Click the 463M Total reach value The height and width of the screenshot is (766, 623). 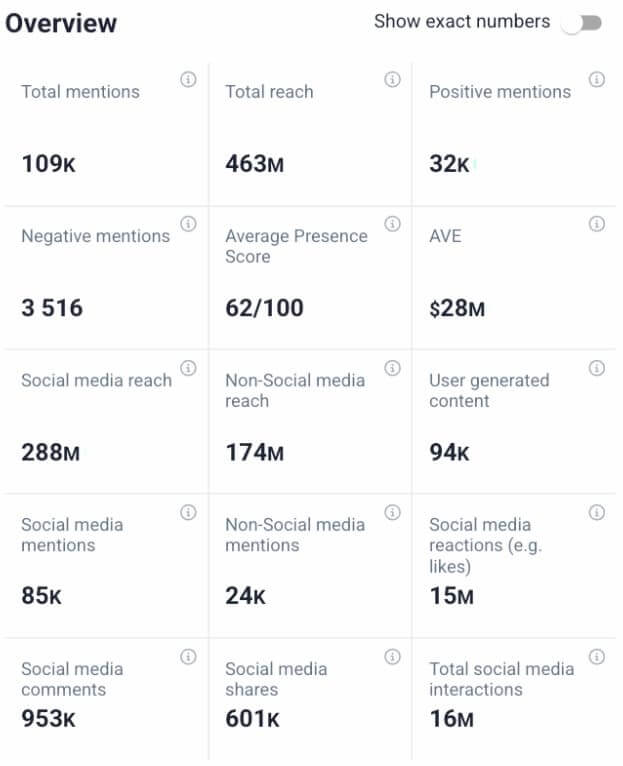tap(254, 164)
